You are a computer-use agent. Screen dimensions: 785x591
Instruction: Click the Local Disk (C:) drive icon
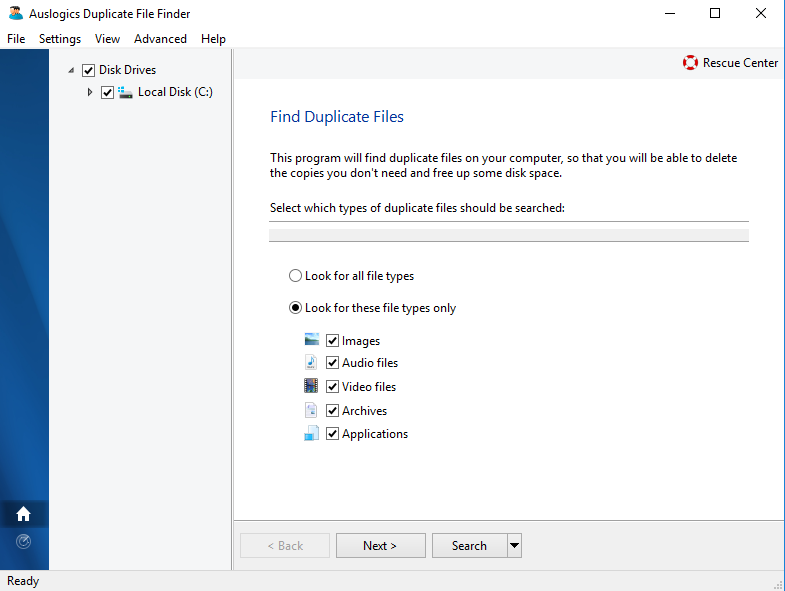[126, 92]
